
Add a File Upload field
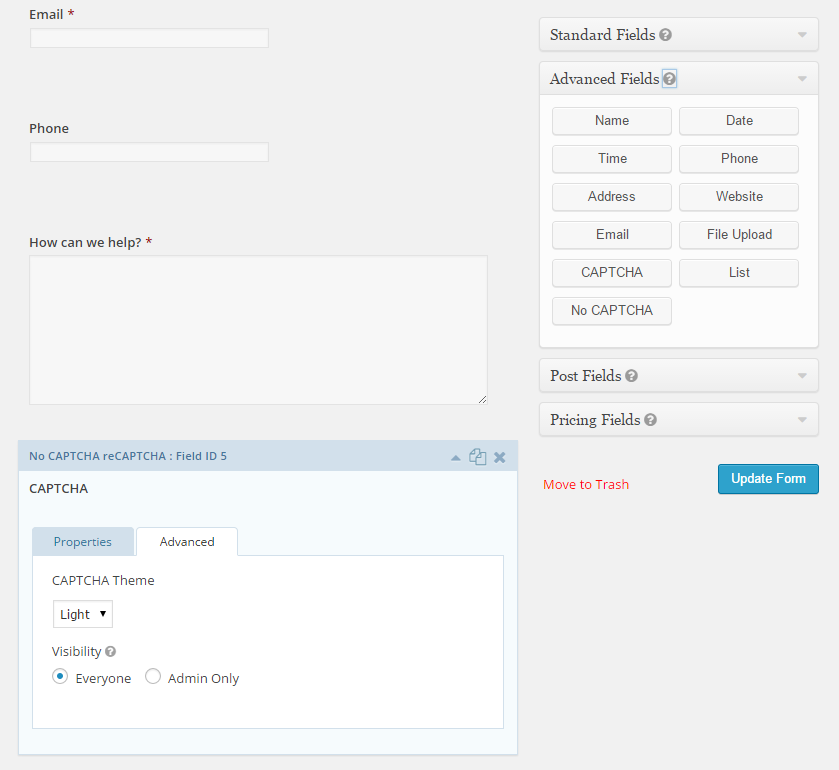739,235
